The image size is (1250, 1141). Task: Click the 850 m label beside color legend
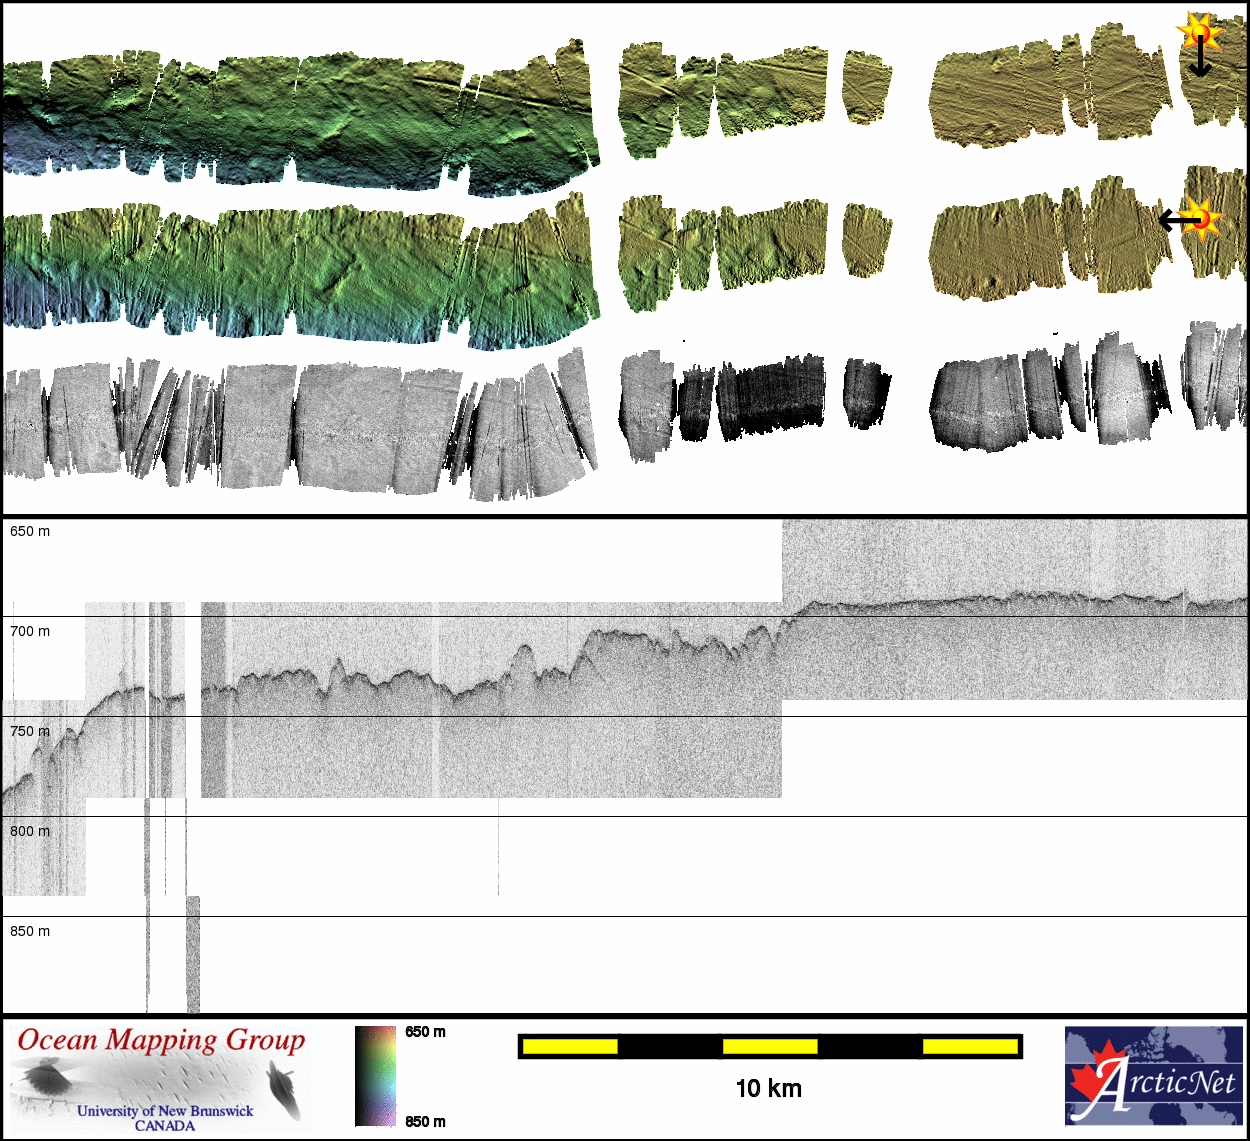[425, 1121]
